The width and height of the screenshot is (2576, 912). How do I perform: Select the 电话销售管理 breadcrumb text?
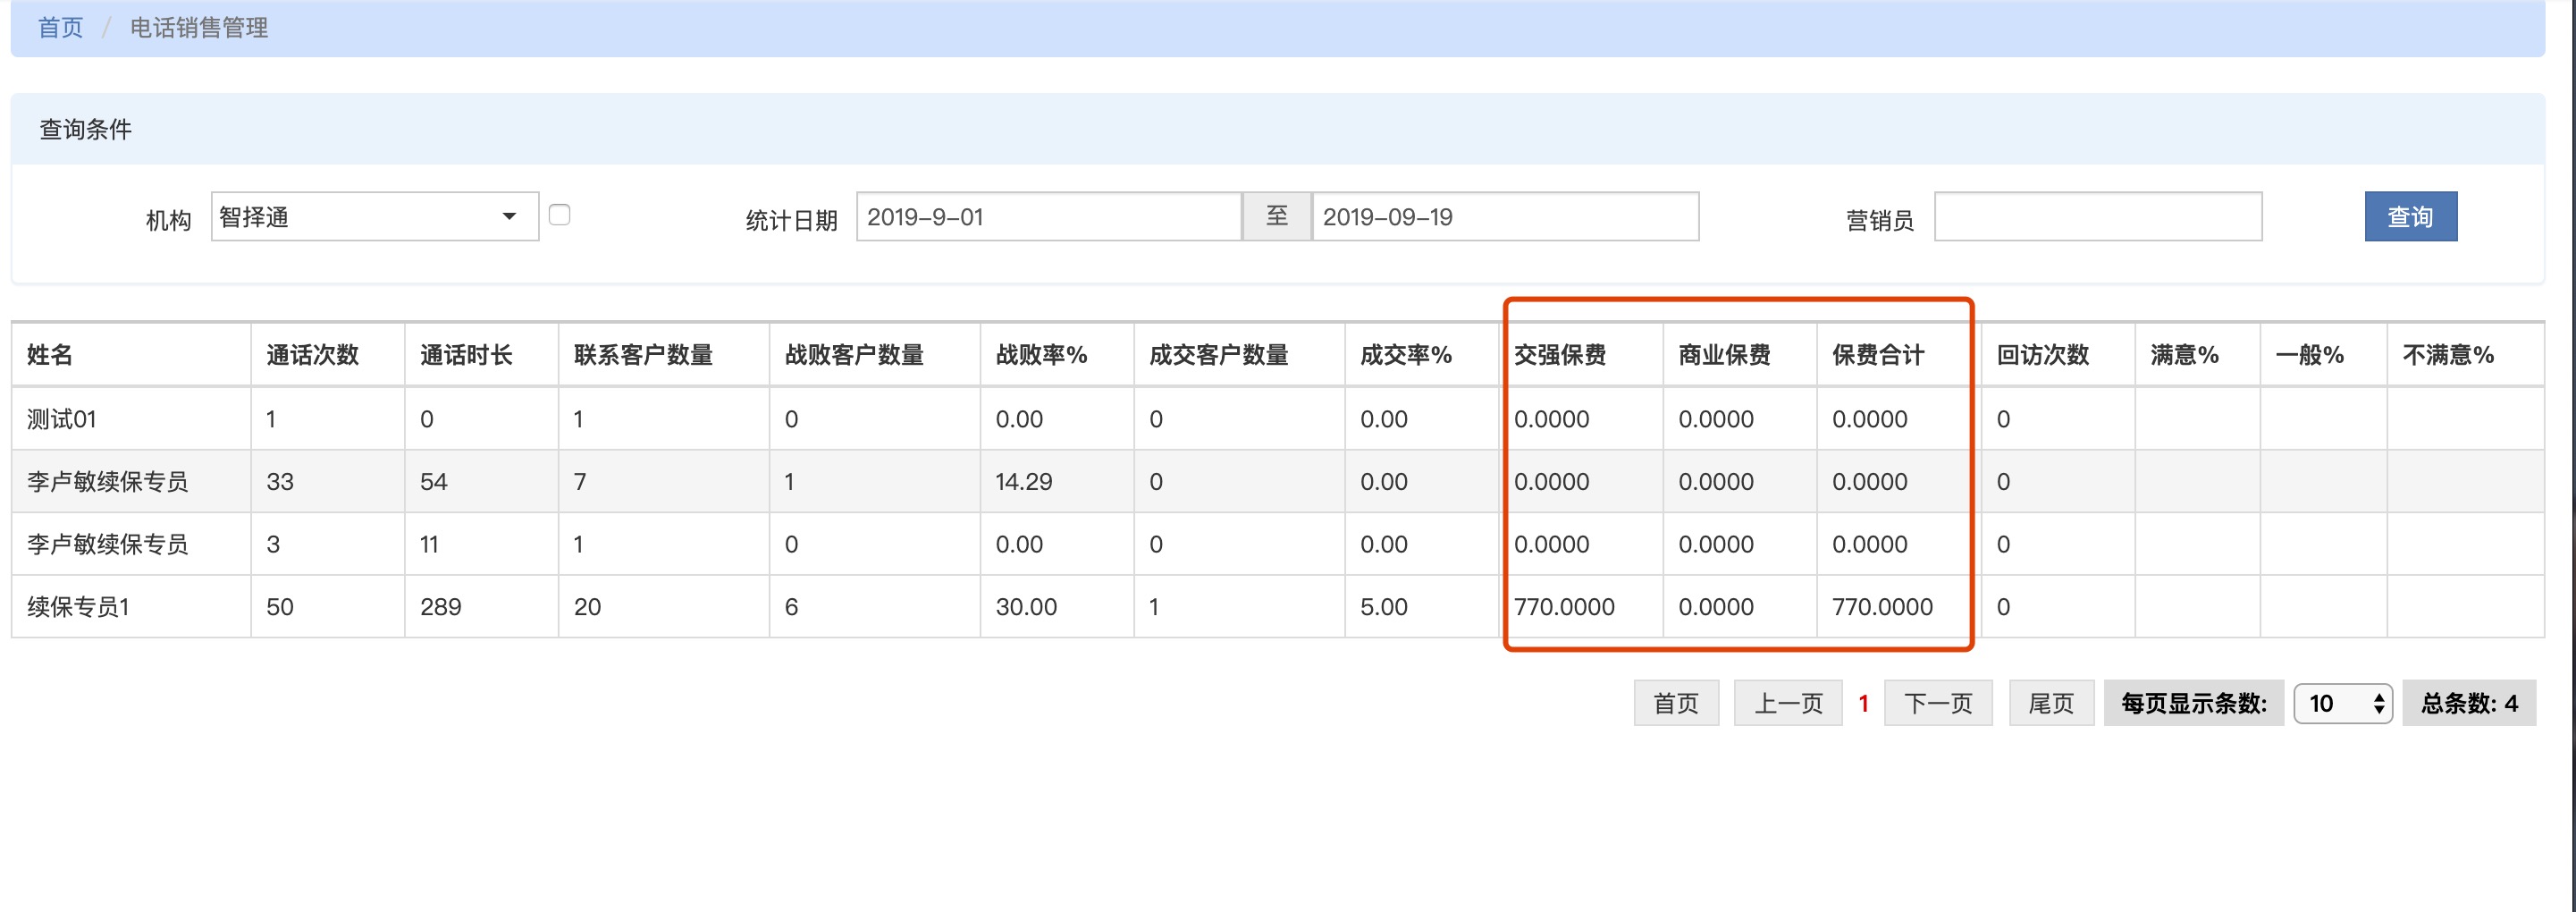click(x=199, y=27)
